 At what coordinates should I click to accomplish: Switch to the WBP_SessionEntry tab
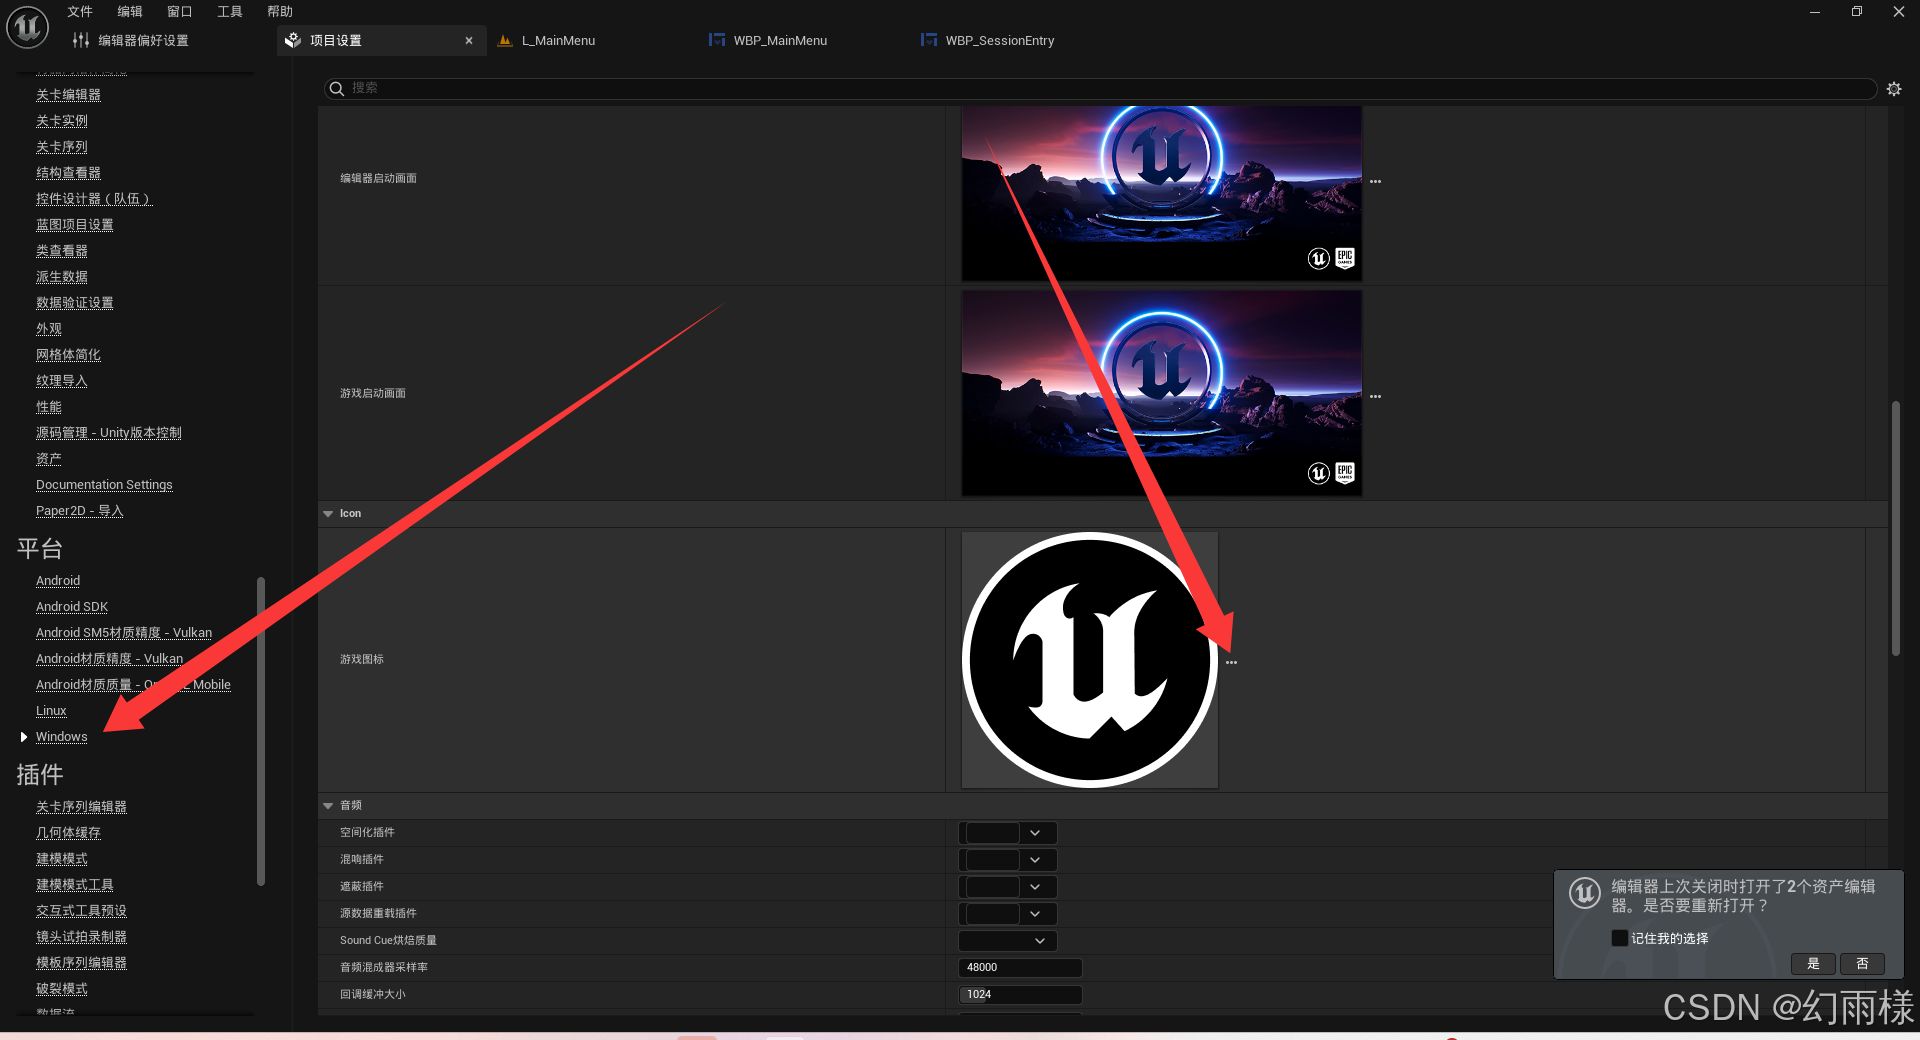click(x=1000, y=41)
